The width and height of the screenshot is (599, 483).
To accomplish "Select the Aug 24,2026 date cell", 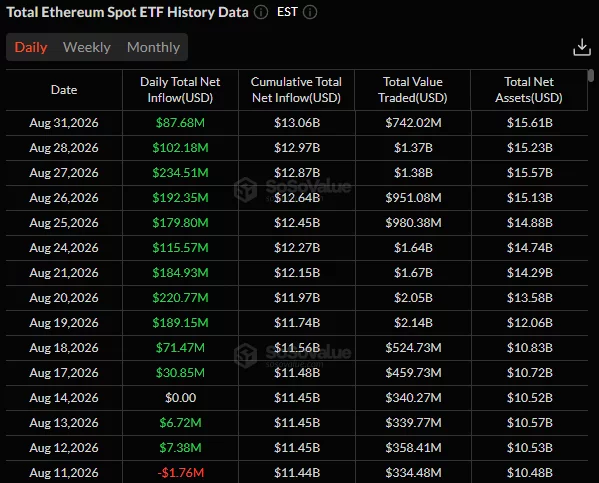I will tap(64, 248).
